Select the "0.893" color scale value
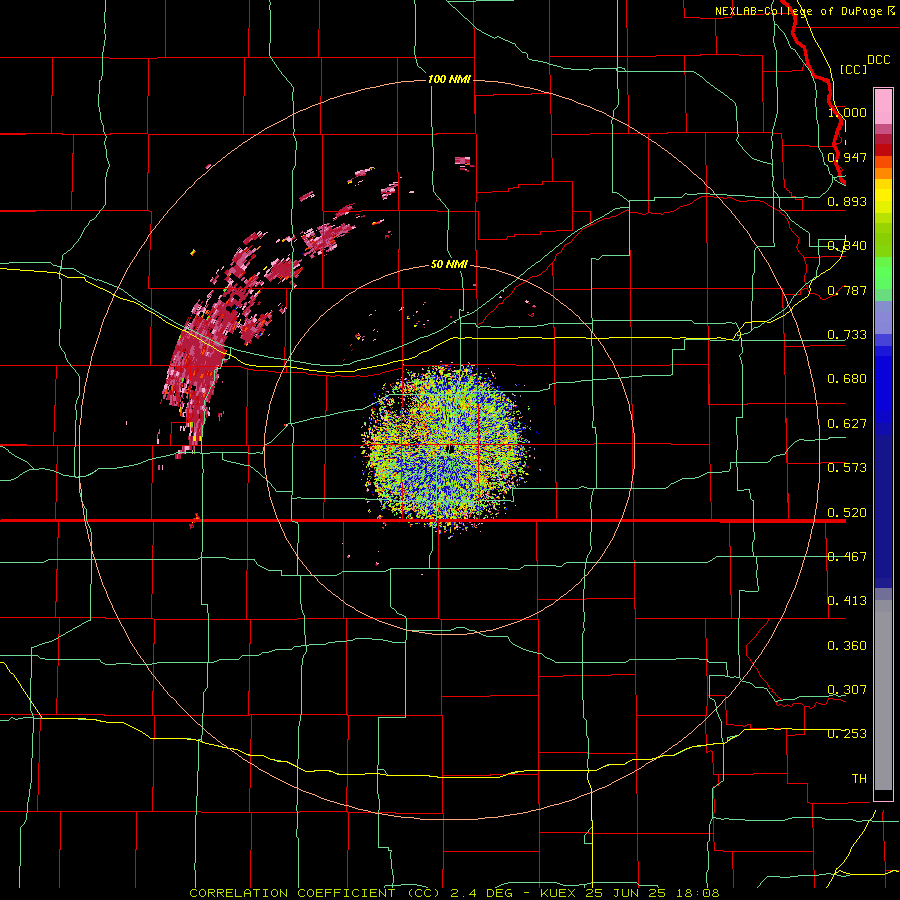The image size is (900, 900). pos(847,201)
